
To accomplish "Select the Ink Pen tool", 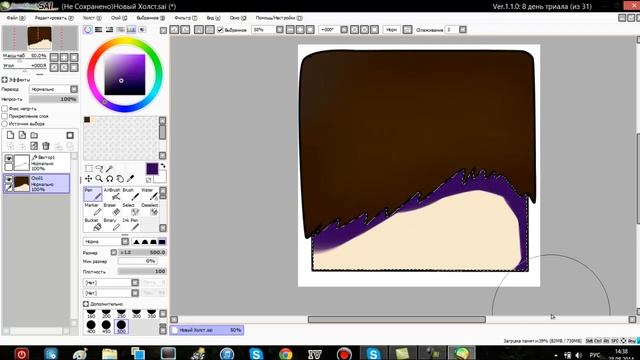I will 131,224.
